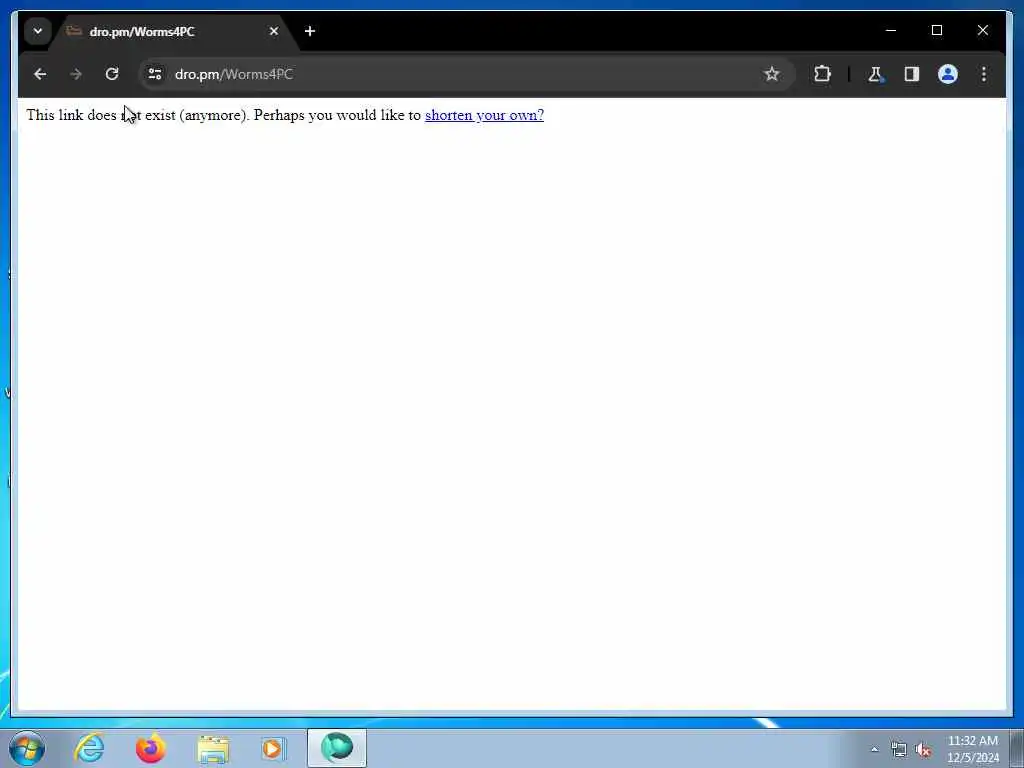The height and width of the screenshot is (768, 1024).
Task: Open the Extensions puzzle icon
Action: [822, 74]
